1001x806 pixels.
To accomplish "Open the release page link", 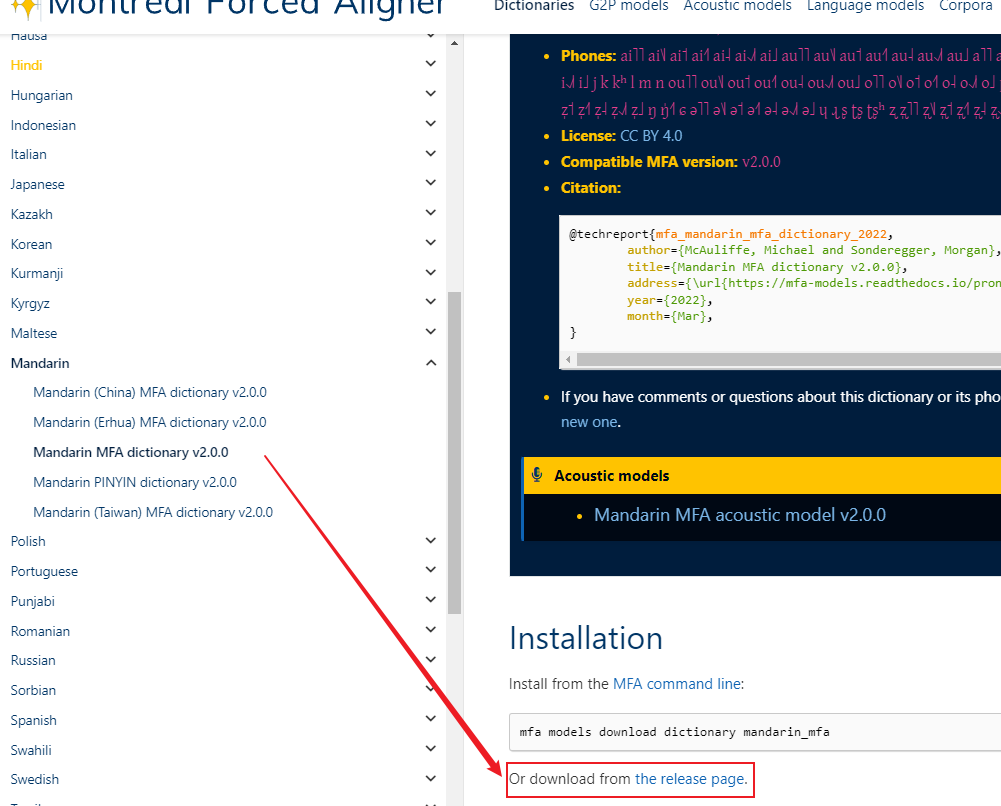I will (x=689, y=779).
